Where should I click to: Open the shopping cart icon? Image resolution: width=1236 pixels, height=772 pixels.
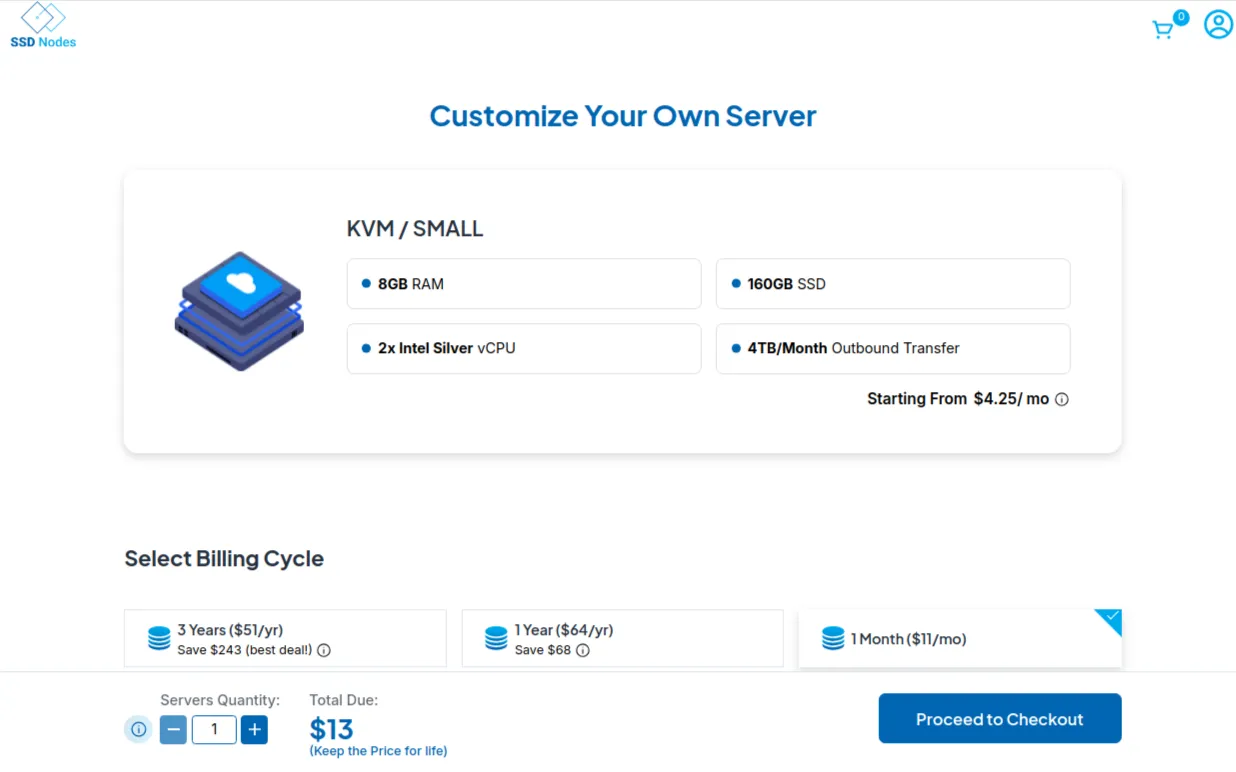click(x=1162, y=30)
